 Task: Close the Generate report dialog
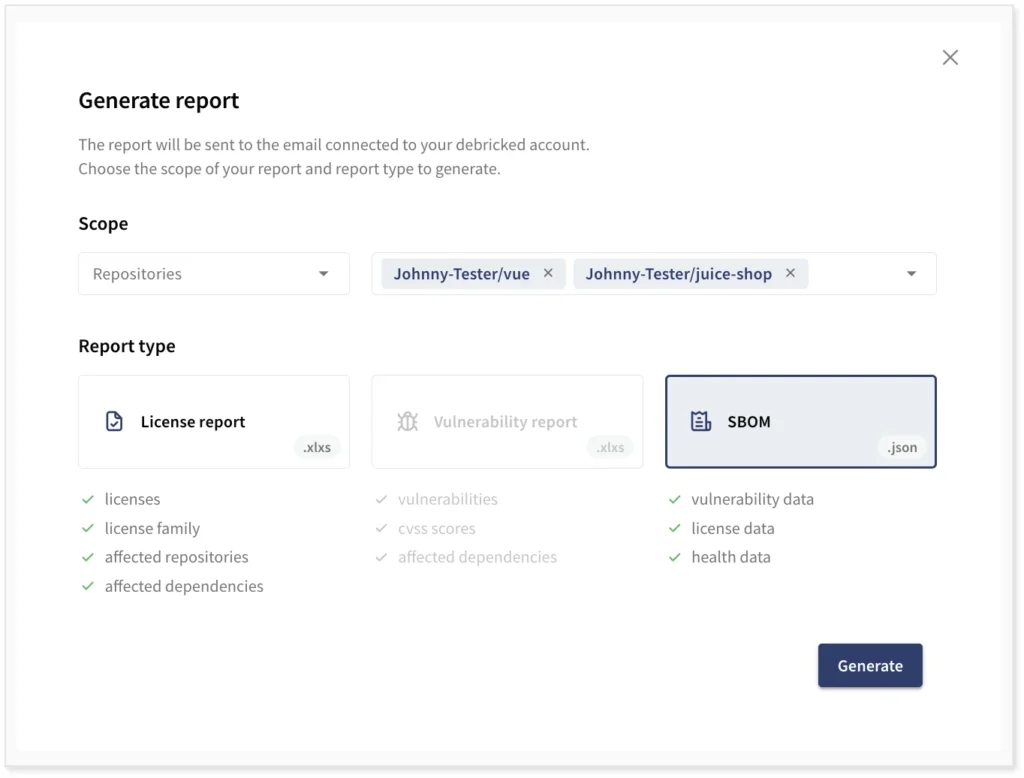tap(950, 58)
